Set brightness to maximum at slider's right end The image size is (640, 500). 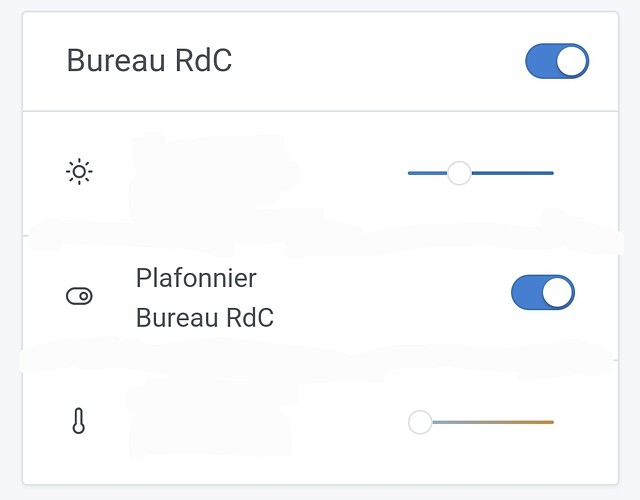coord(552,173)
